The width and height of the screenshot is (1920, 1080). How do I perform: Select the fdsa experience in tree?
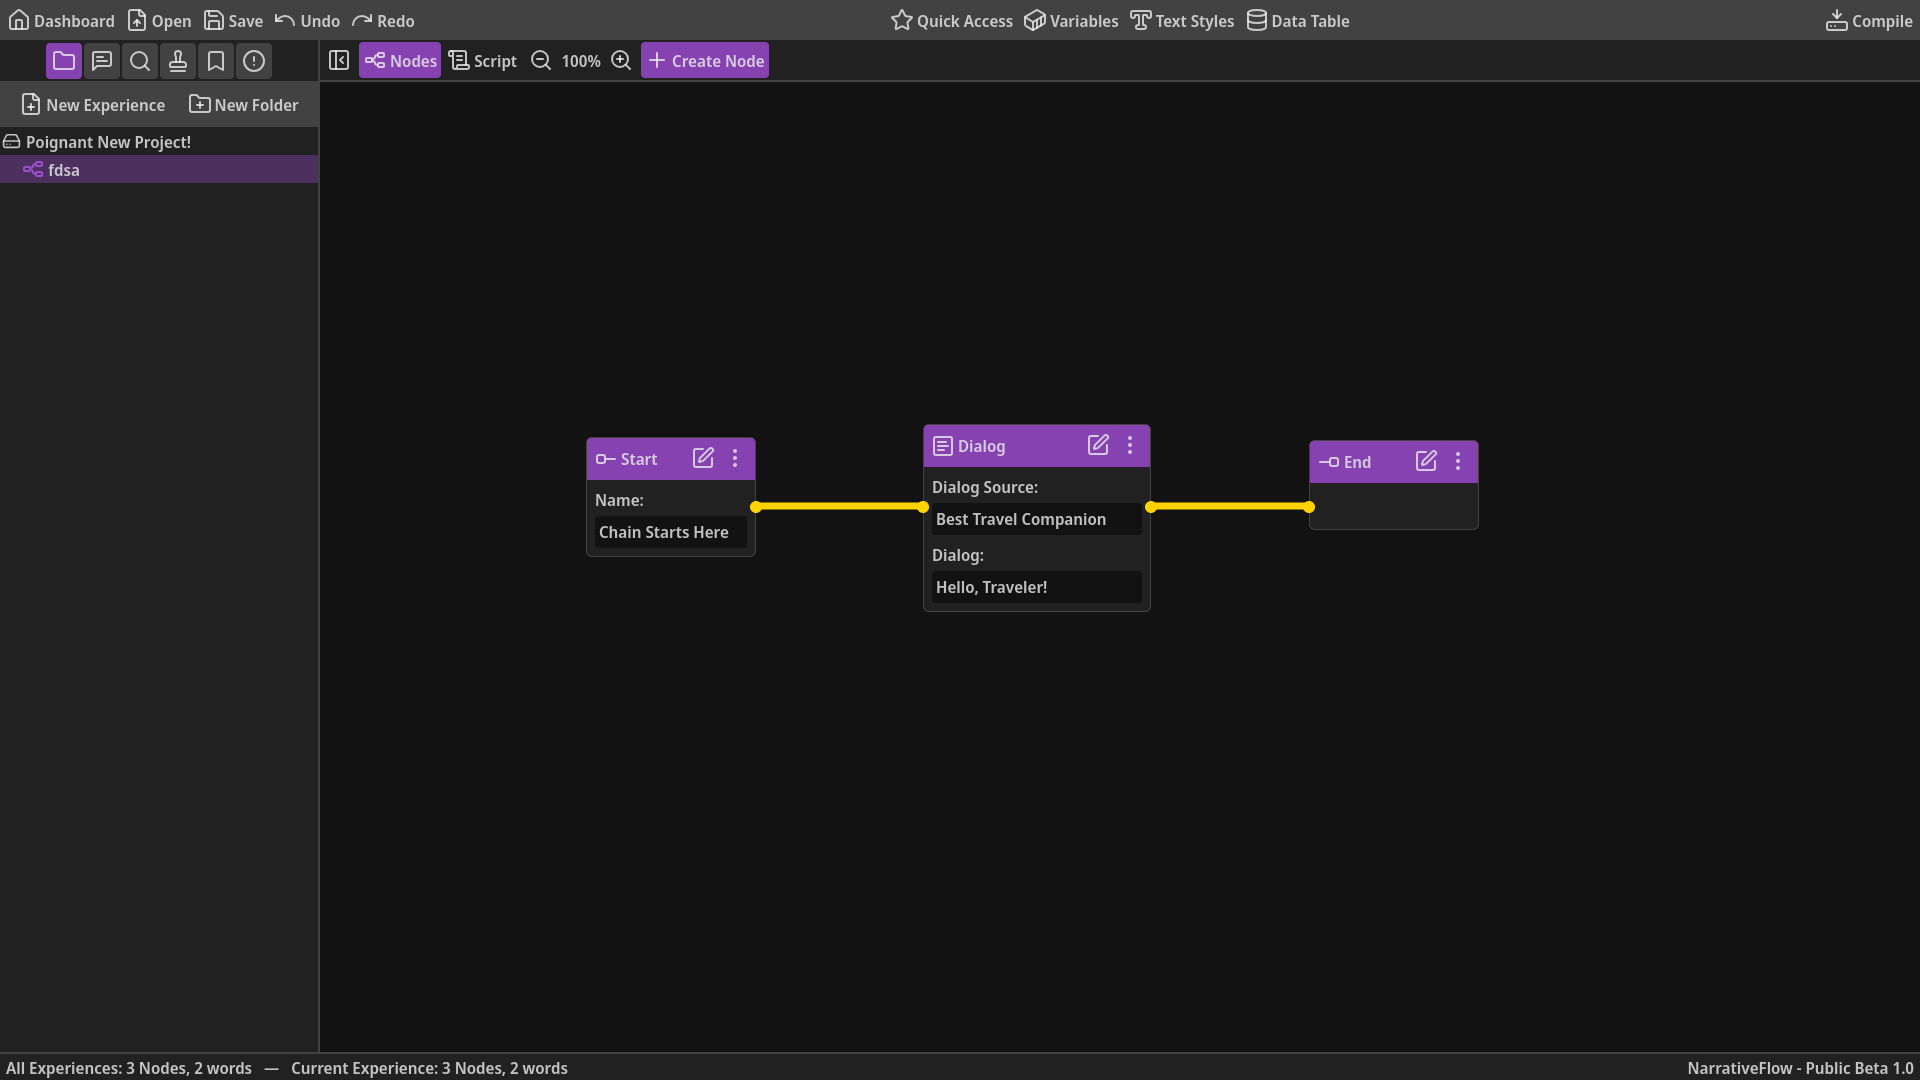(64, 170)
